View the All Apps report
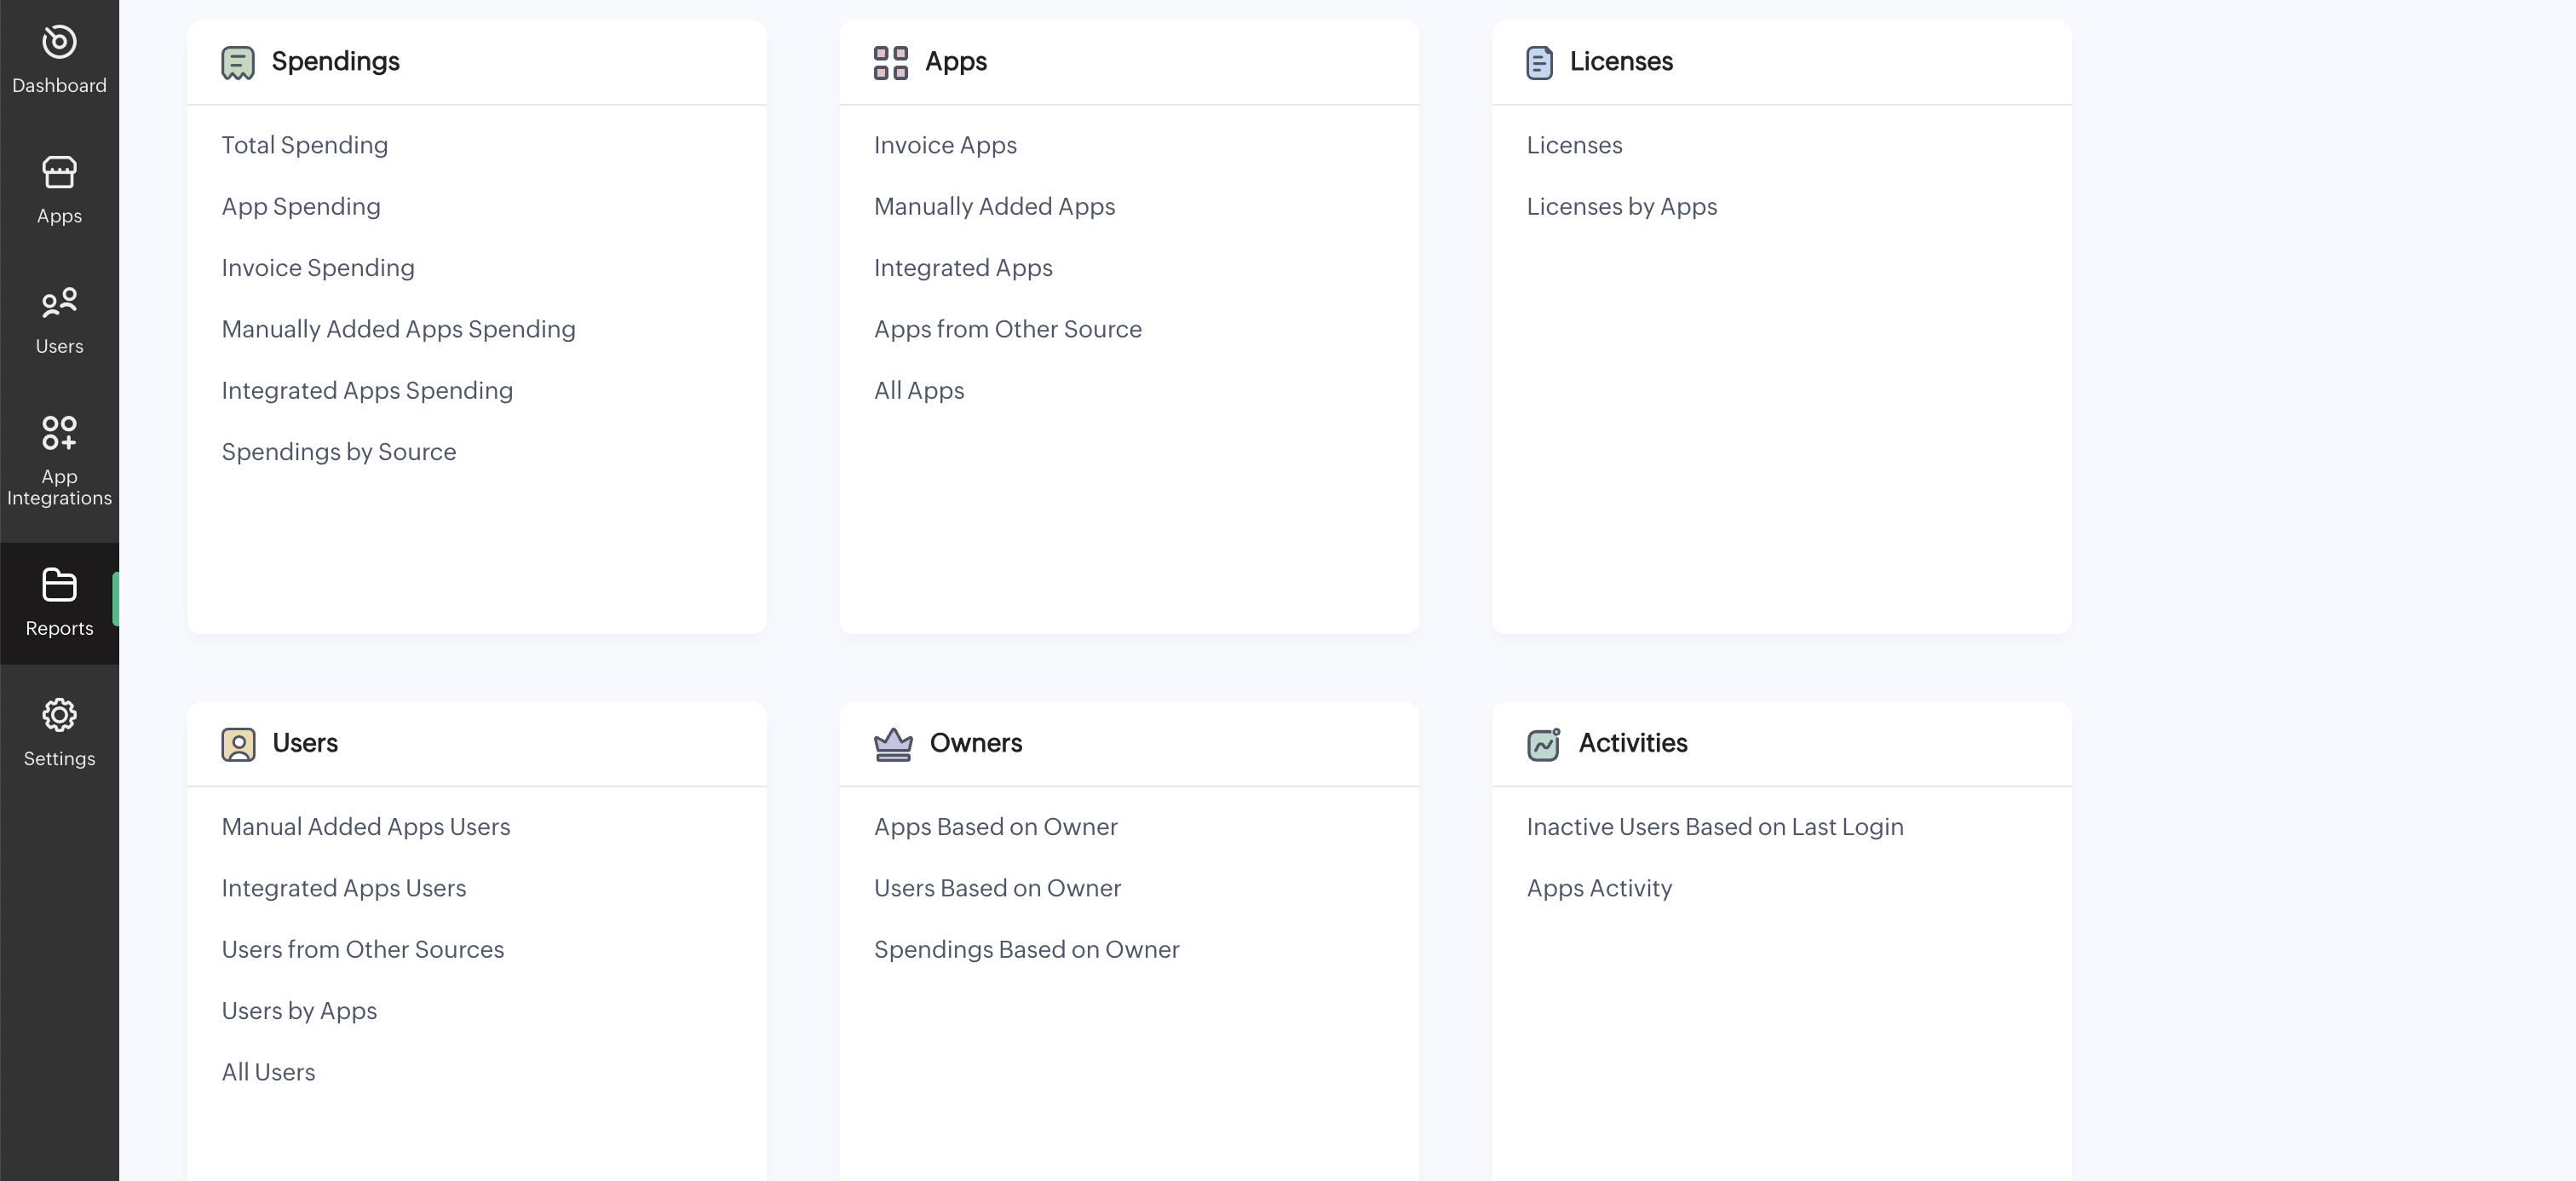This screenshot has height=1181, width=2576. coord(918,391)
